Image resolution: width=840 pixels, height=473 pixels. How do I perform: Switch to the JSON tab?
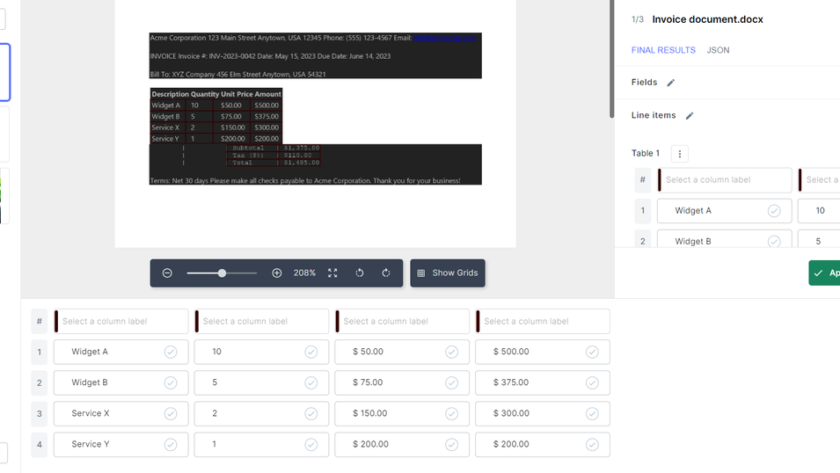pos(718,50)
